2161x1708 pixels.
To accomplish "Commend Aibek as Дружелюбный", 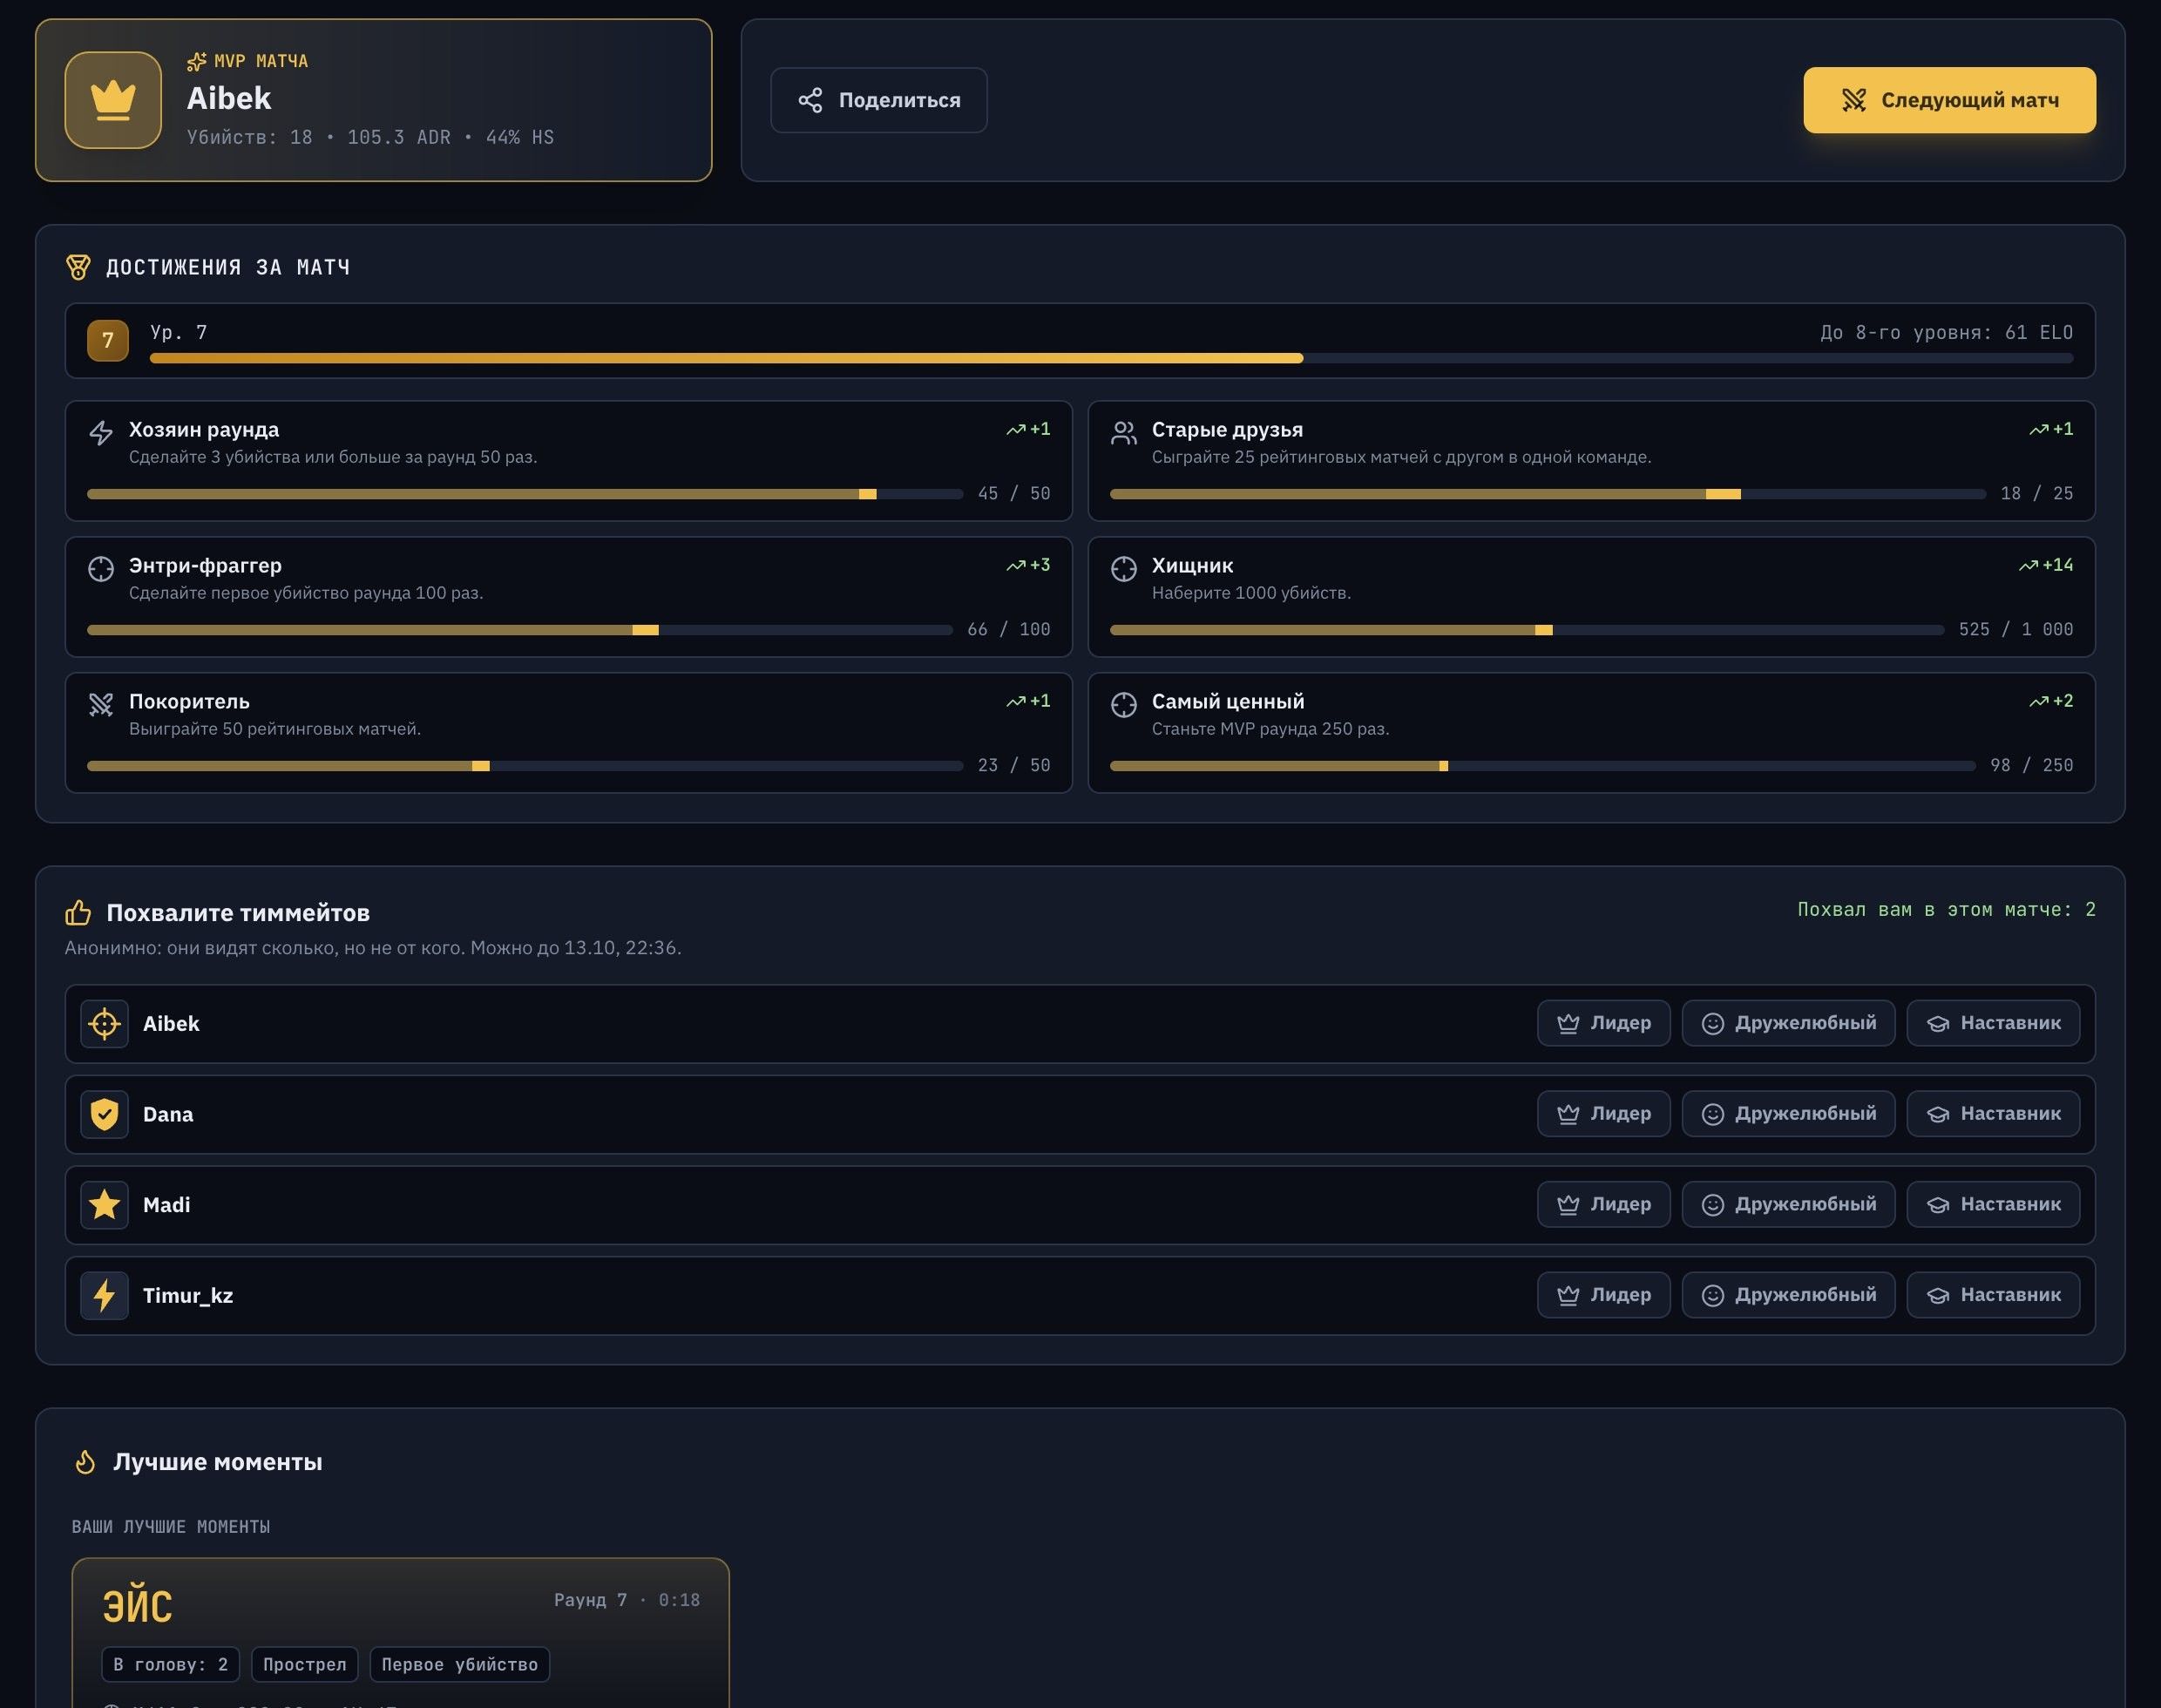I will coord(1788,1023).
